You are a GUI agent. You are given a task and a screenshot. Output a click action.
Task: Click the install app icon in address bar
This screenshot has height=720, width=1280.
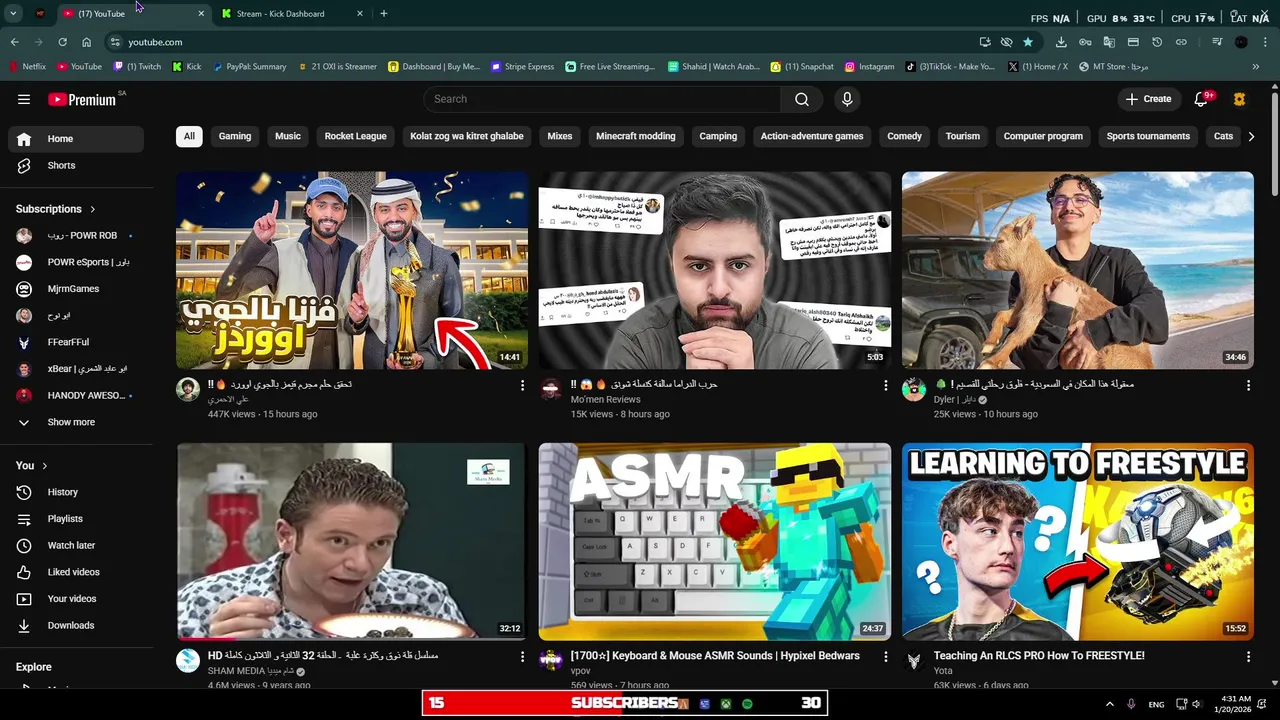985,42
